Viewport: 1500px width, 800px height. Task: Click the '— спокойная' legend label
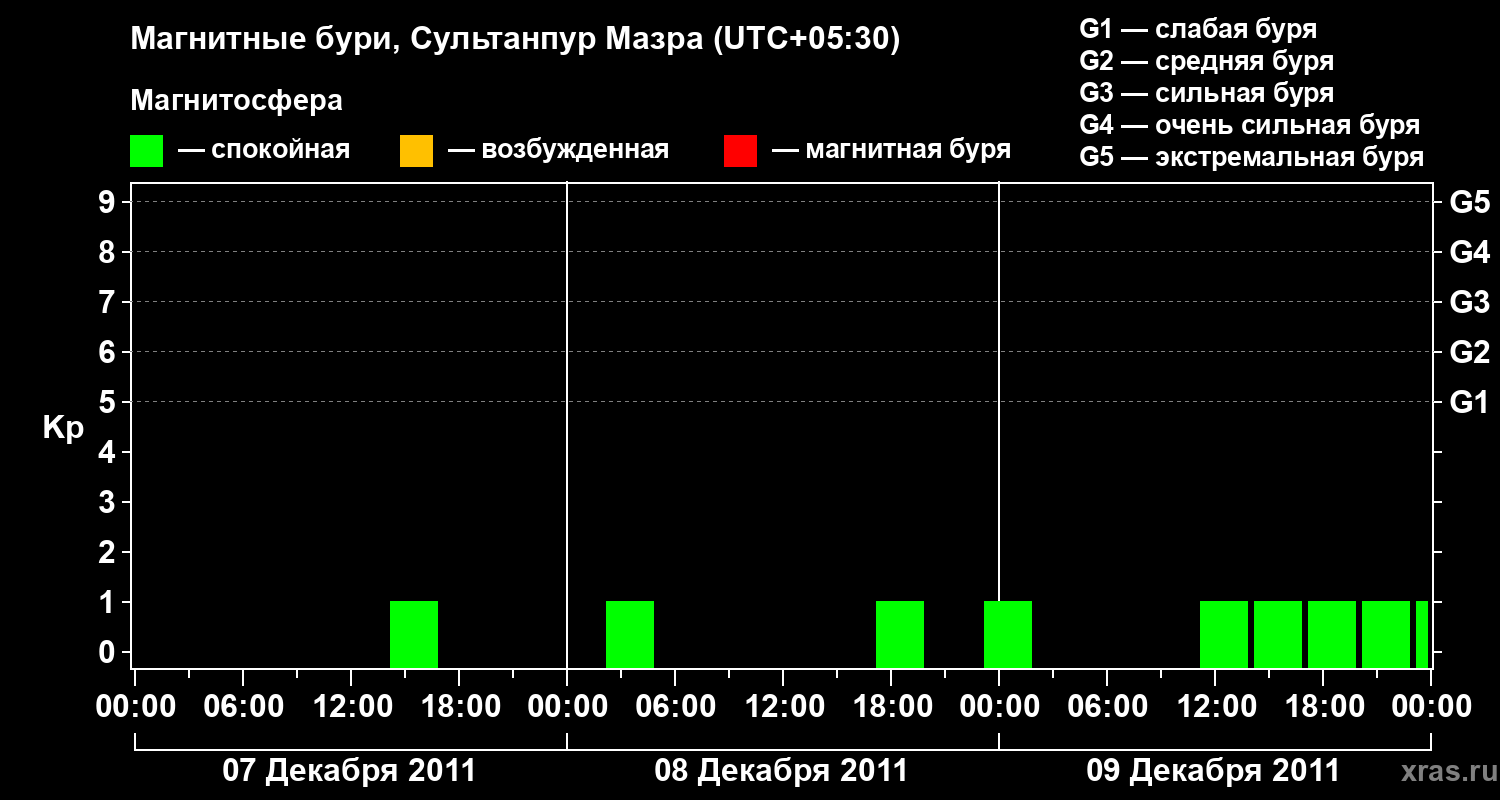(x=264, y=150)
